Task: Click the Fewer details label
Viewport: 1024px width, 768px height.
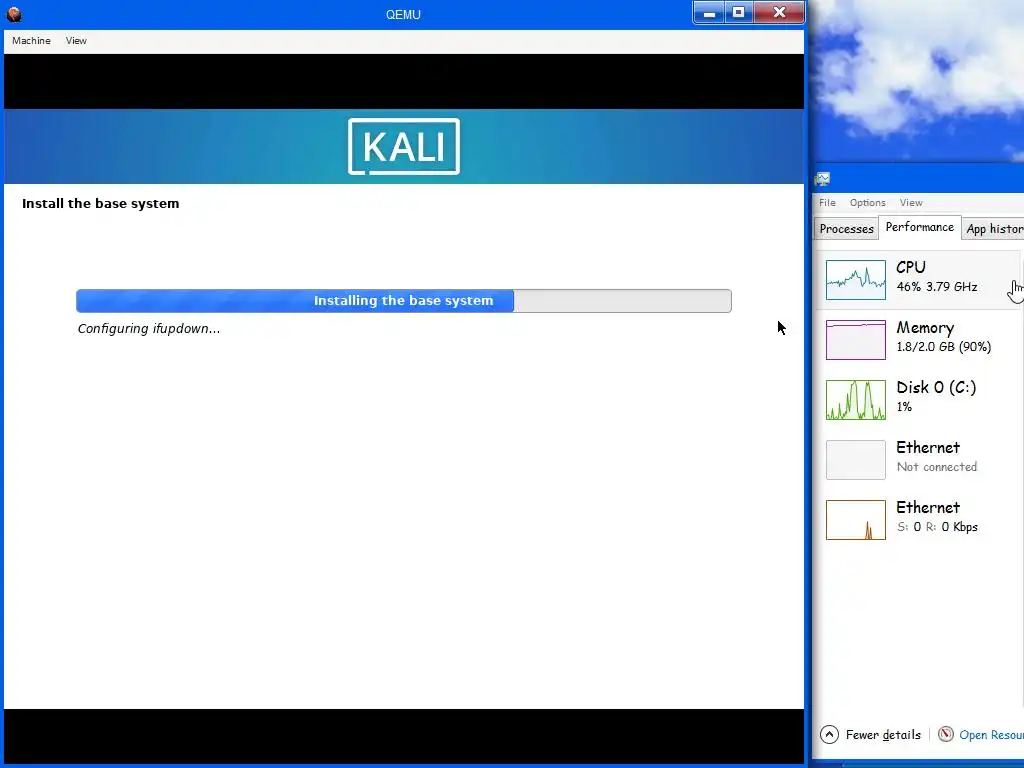Action: click(x=883, y=735)
